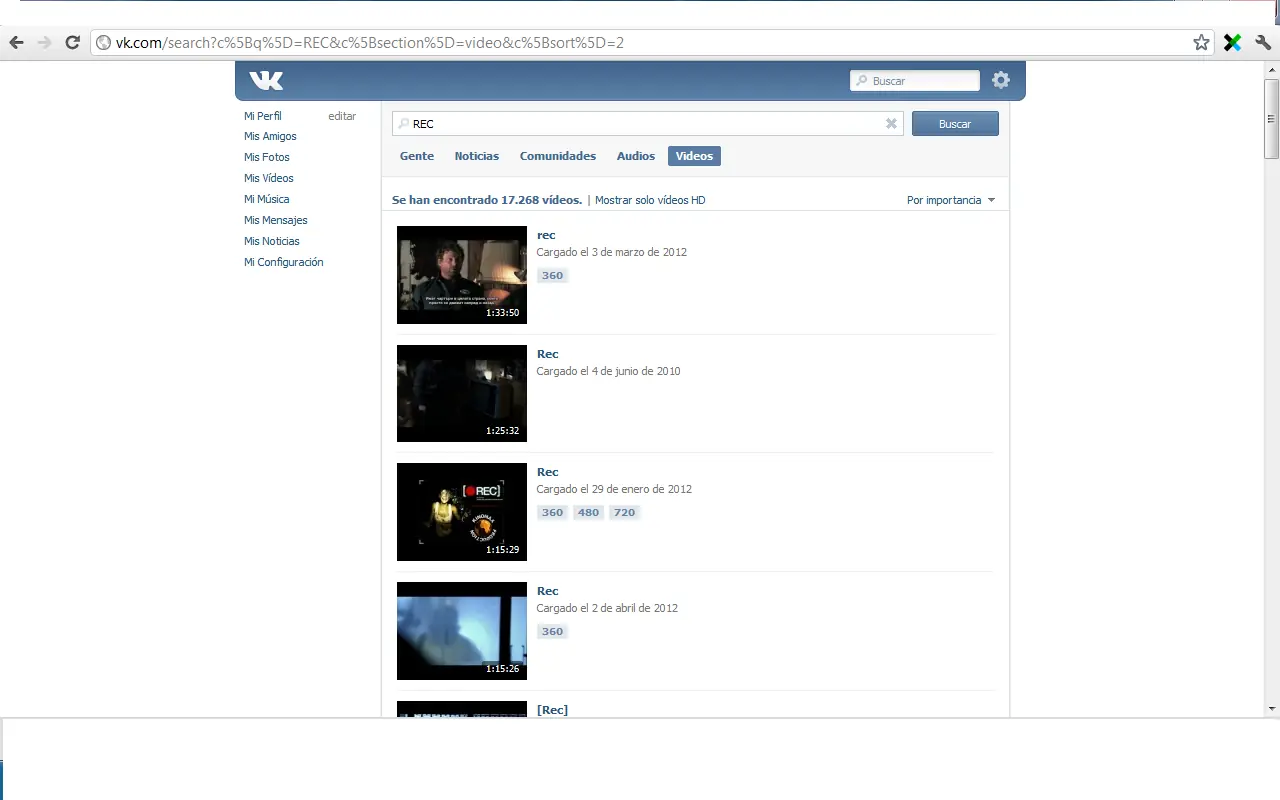Click the REC search input field
The width and height of the screenshot is (1280, 800).
647,124
